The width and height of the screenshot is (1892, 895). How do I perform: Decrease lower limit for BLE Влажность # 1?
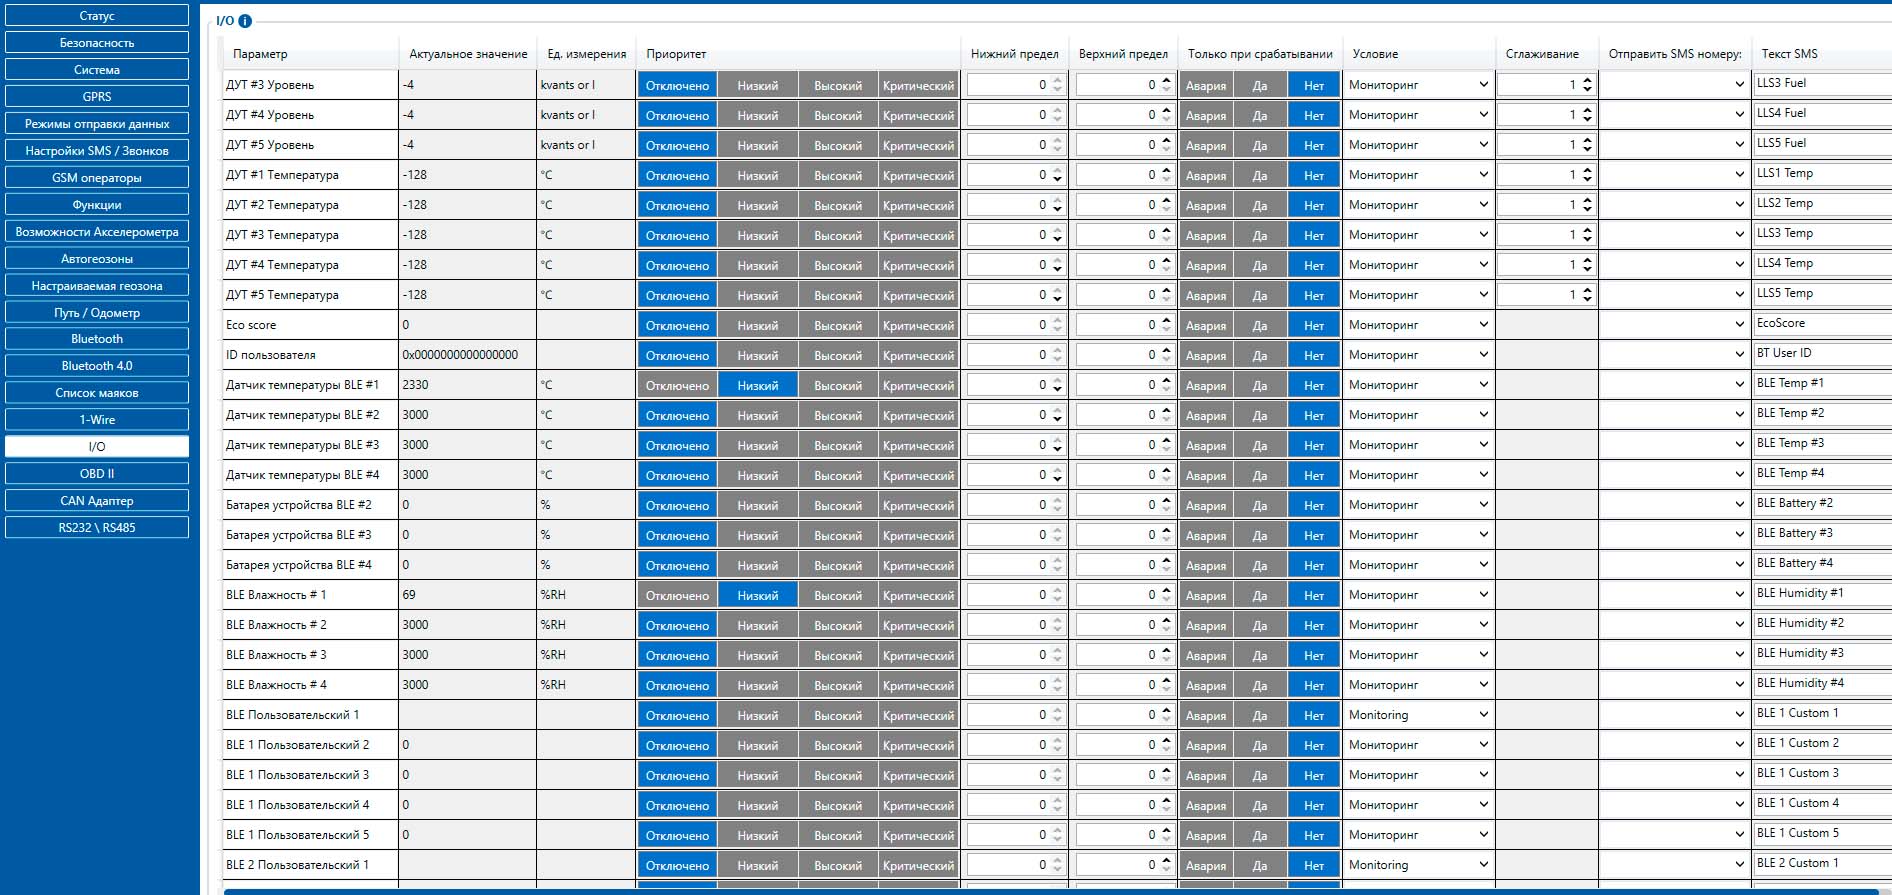click(x=1057, y=600)
